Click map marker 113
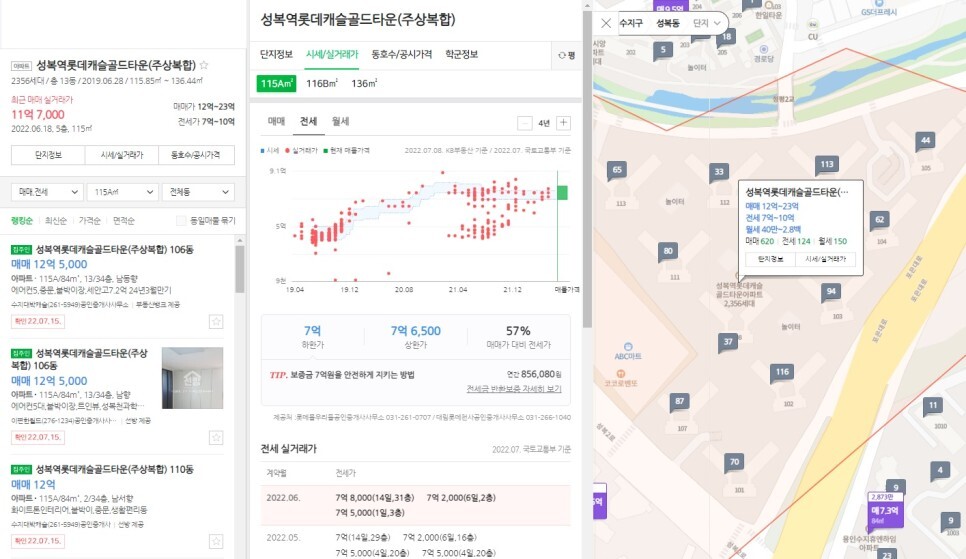Viewport: 966px width, 559px height. pyautogui.click(x=827, y=165)
